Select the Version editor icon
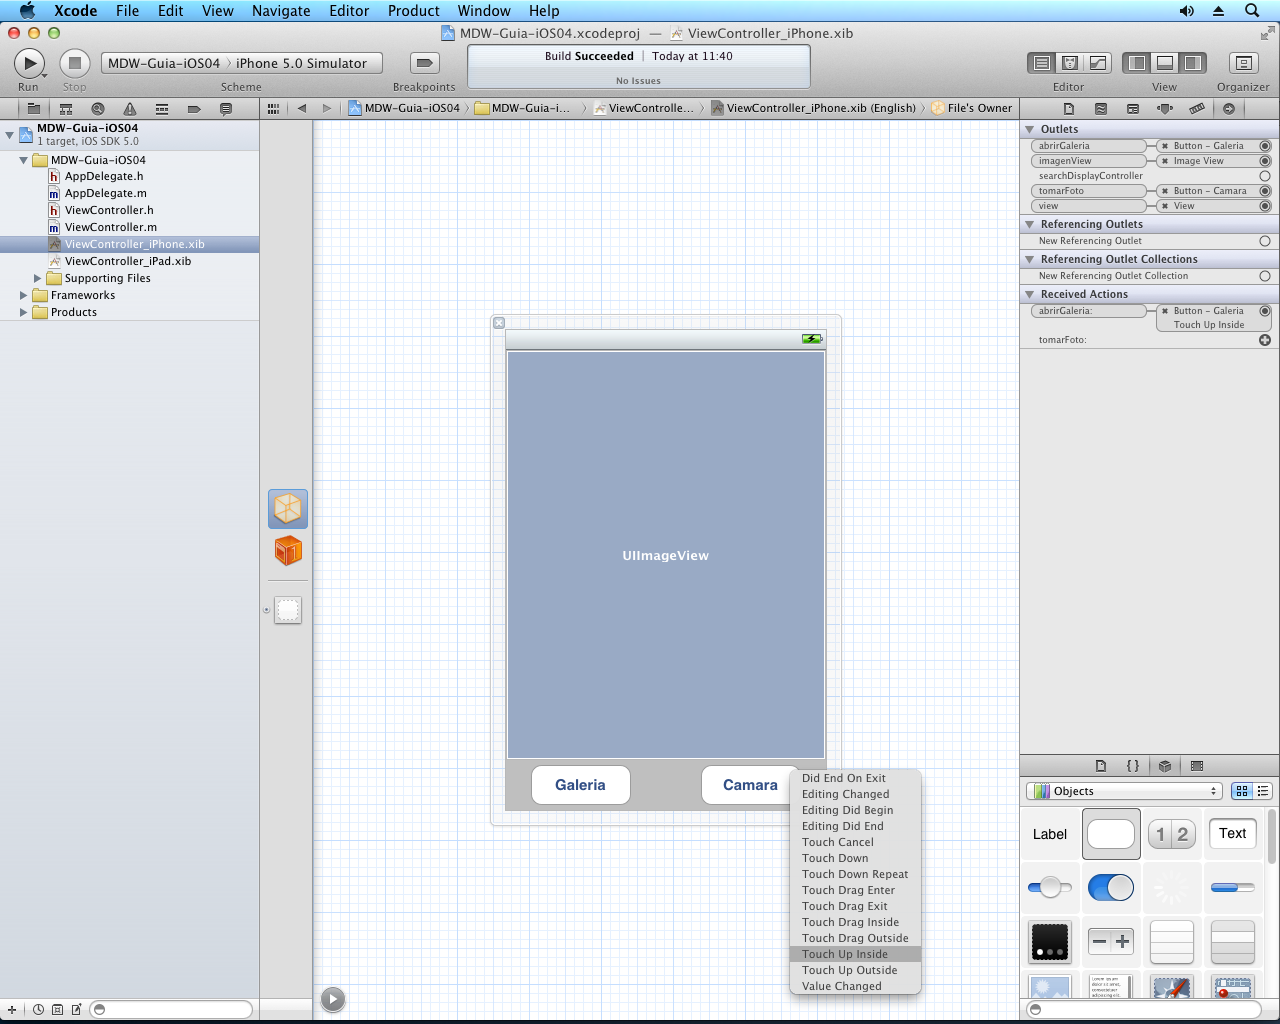1280x1024 pixels. (1098, 63)
